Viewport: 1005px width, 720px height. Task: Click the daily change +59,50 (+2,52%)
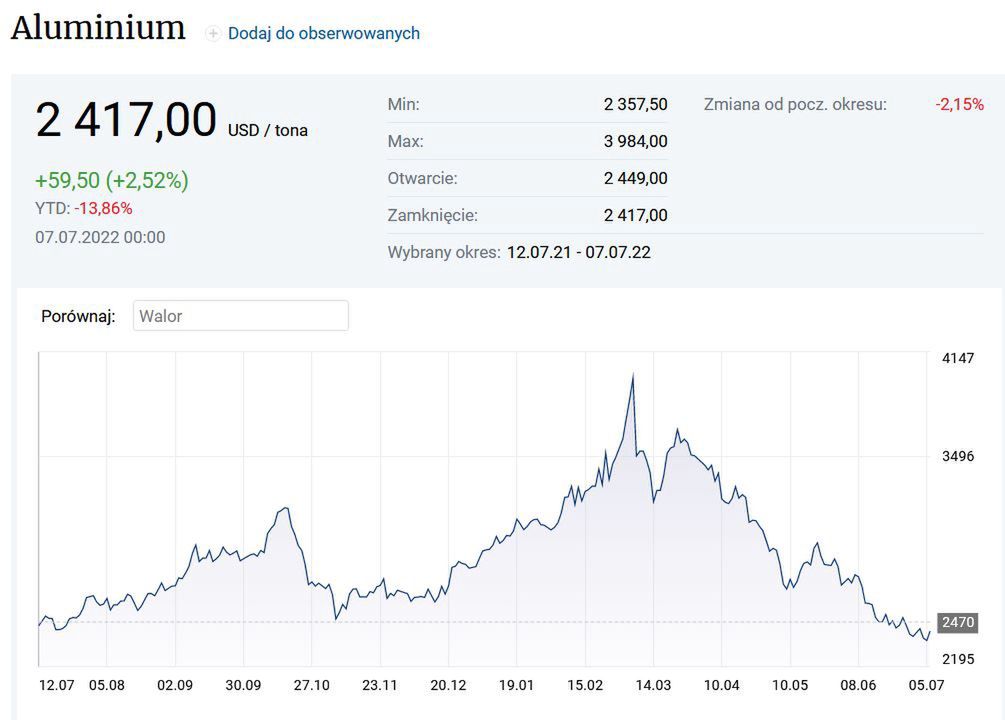point(112,180)
